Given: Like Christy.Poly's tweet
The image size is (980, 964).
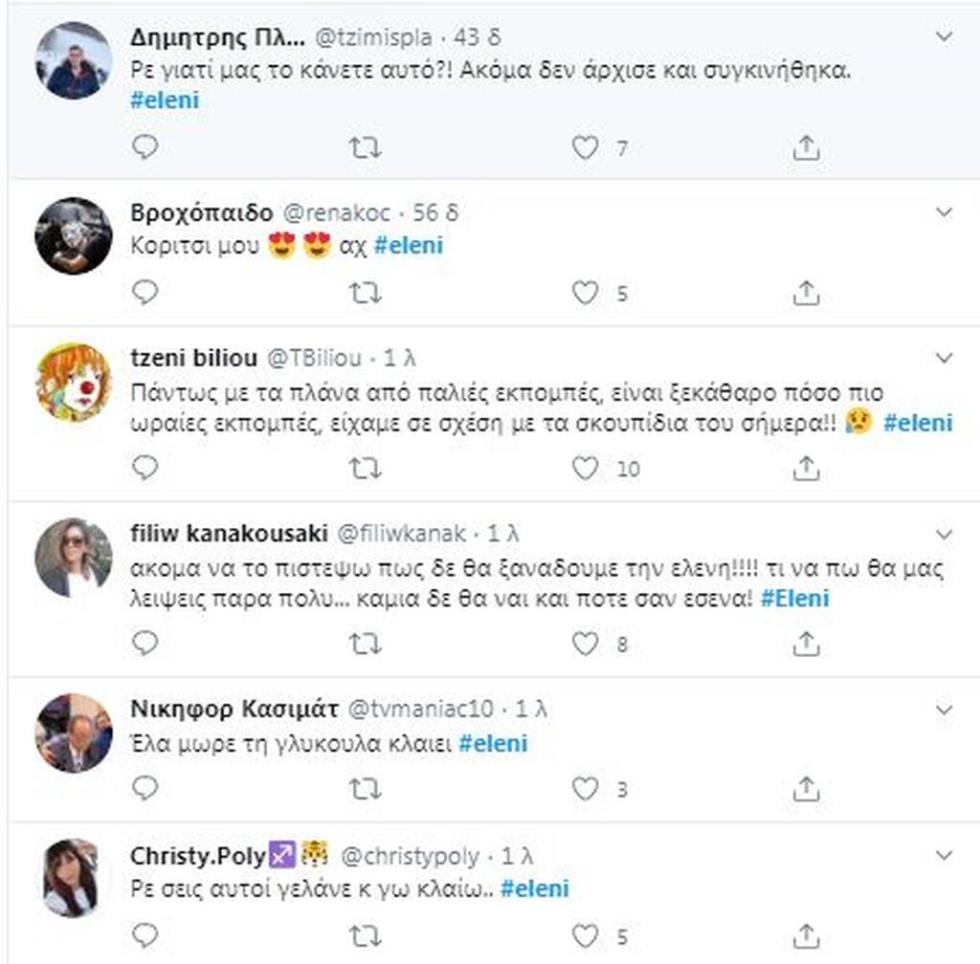Looking at the screenshot, I should (x=584, y=935).
